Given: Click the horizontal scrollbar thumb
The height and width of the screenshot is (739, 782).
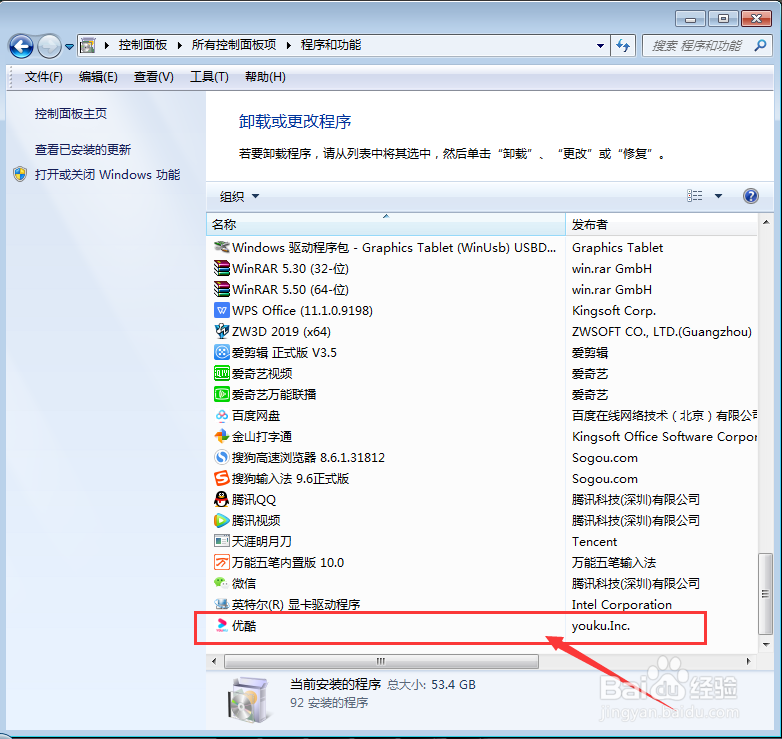Looking at the screenshot, I should tap(381, 661).
